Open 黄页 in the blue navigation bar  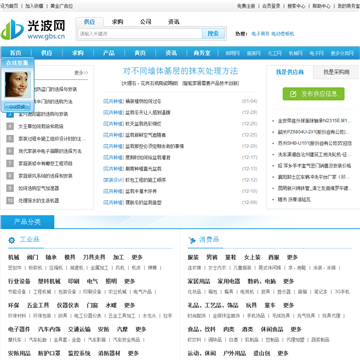[x=140, y=53]
